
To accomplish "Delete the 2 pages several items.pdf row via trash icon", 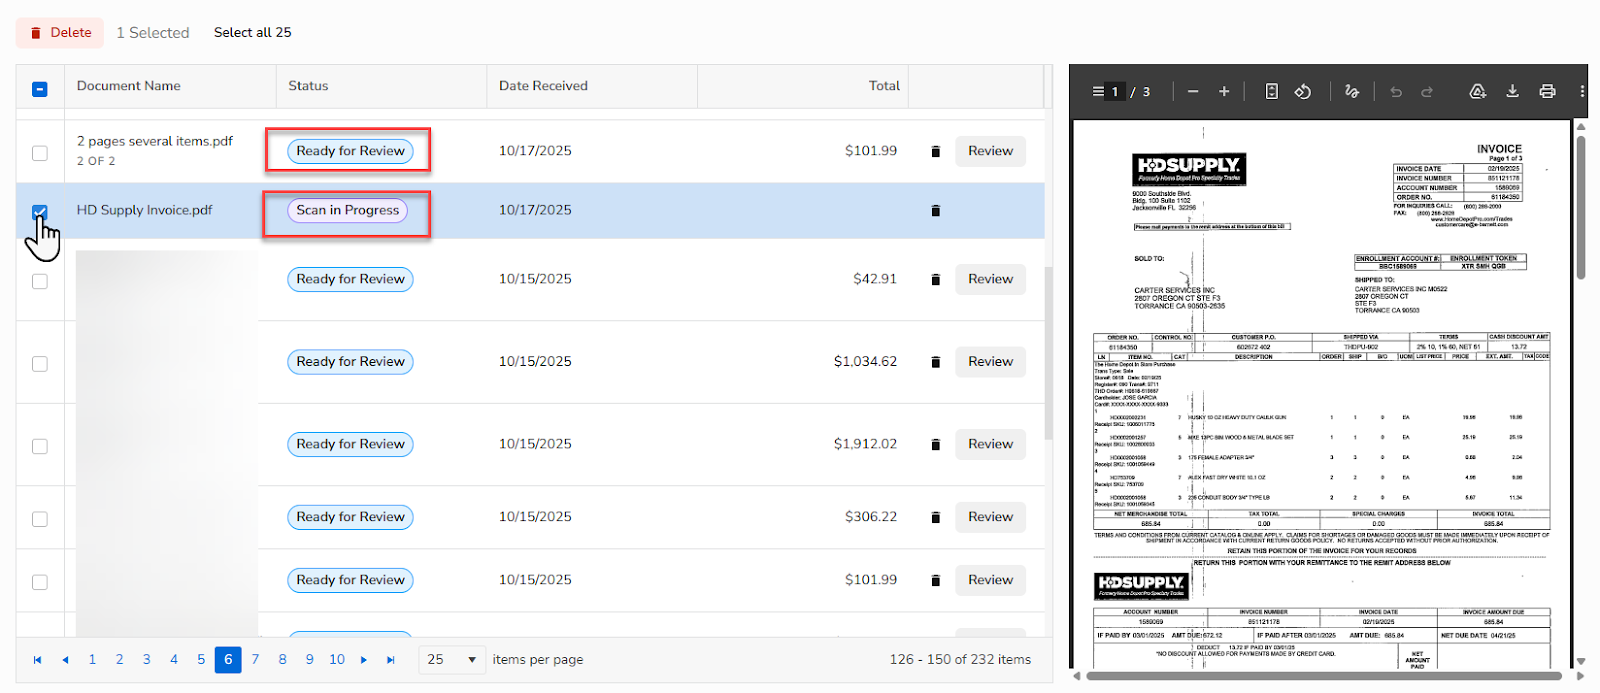I will [936, 152].
